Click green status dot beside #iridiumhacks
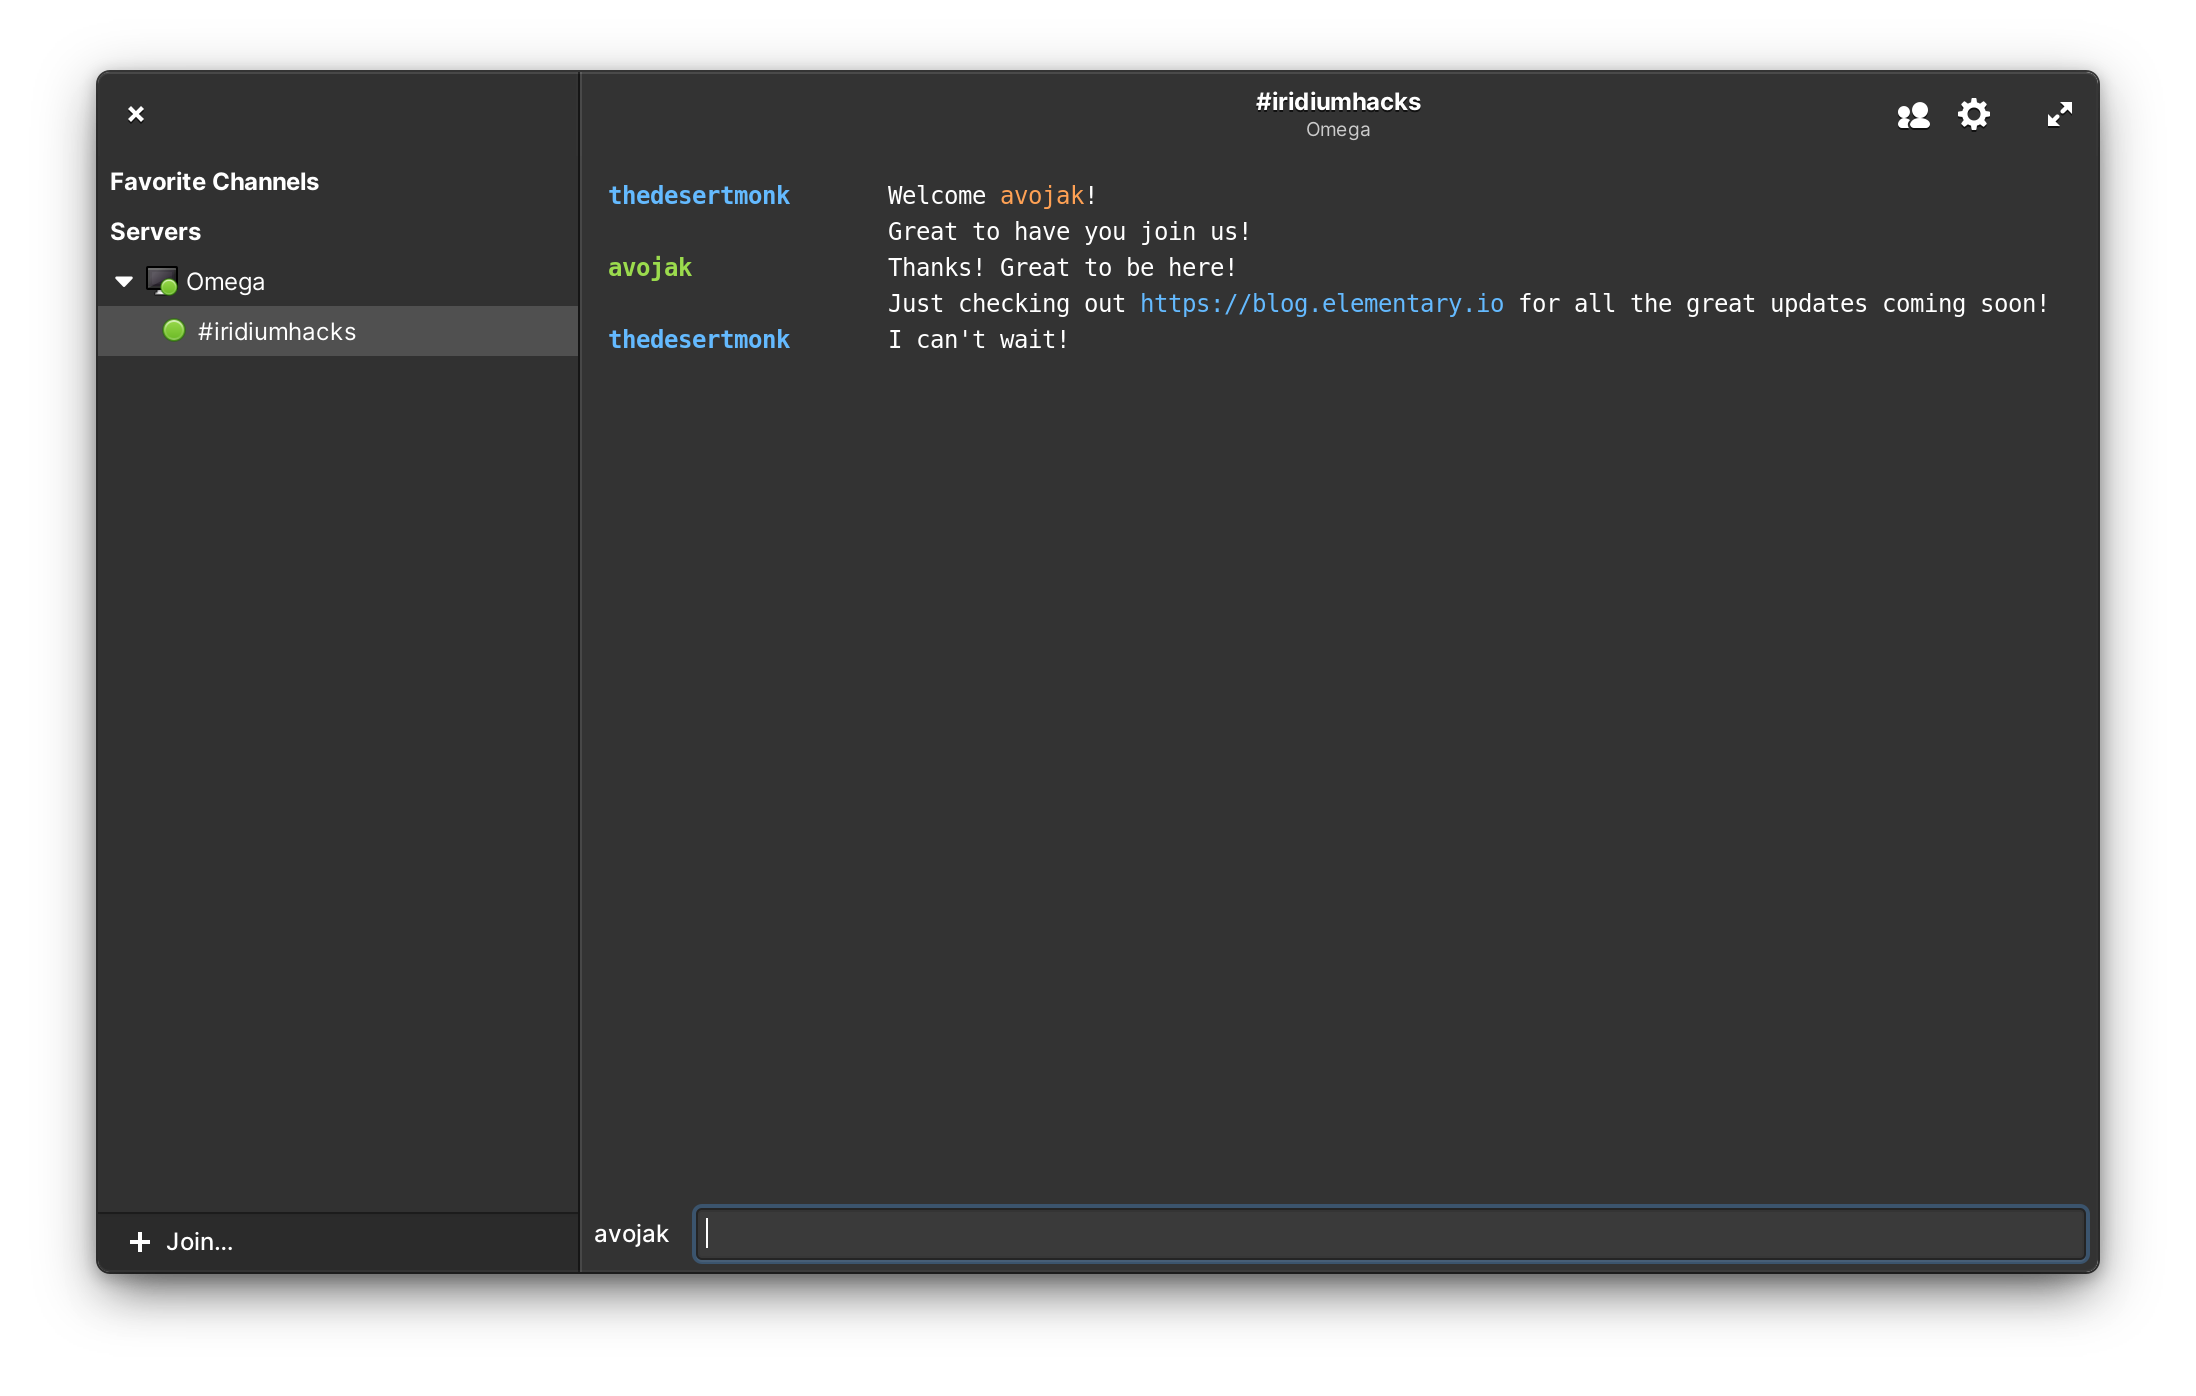This screenshot has width=2196, height=1396. coord(174,331)
